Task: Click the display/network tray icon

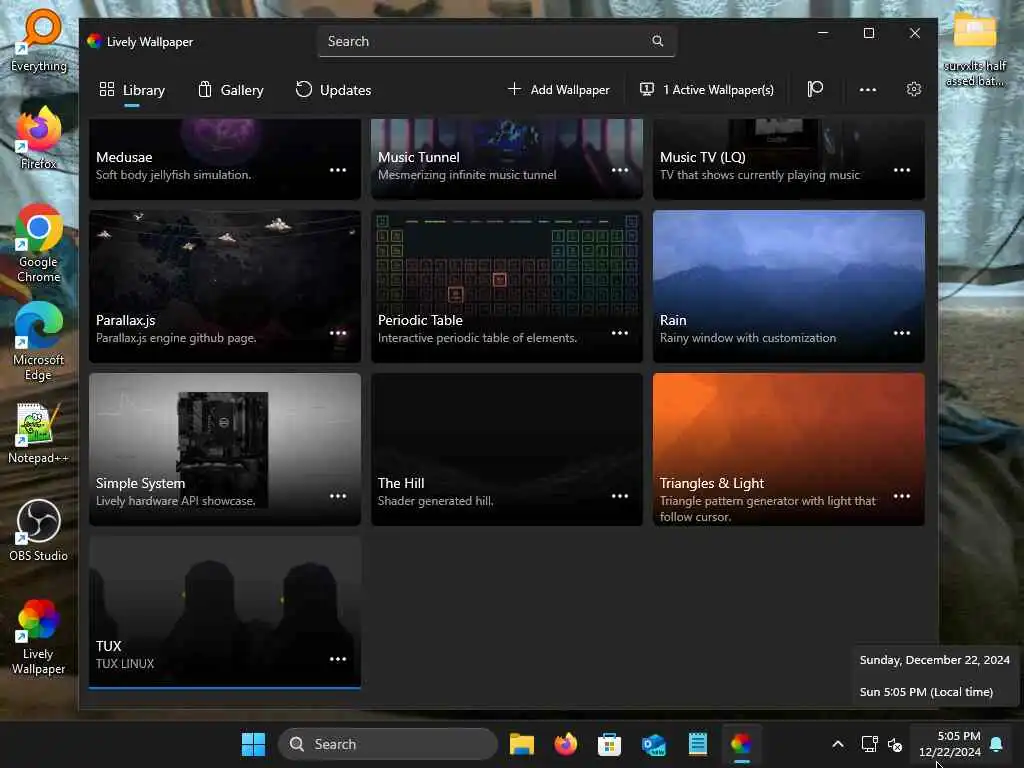Action: click(x=869, y=744)
